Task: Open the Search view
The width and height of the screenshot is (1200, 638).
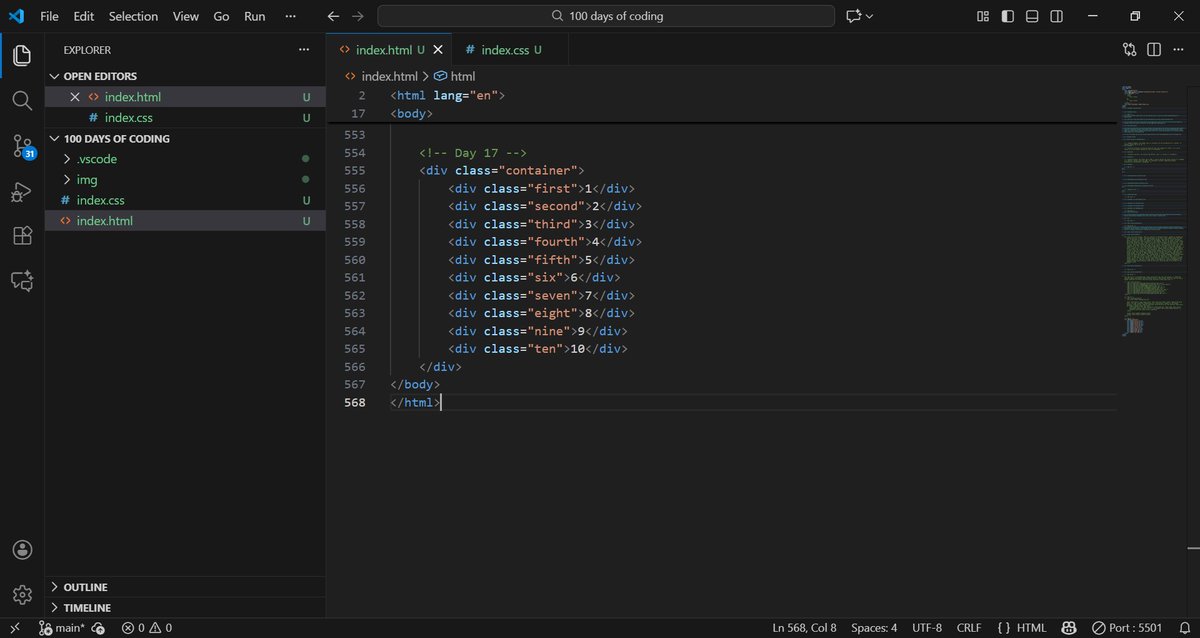Action: pyautogui.click(x=22, y=100)
